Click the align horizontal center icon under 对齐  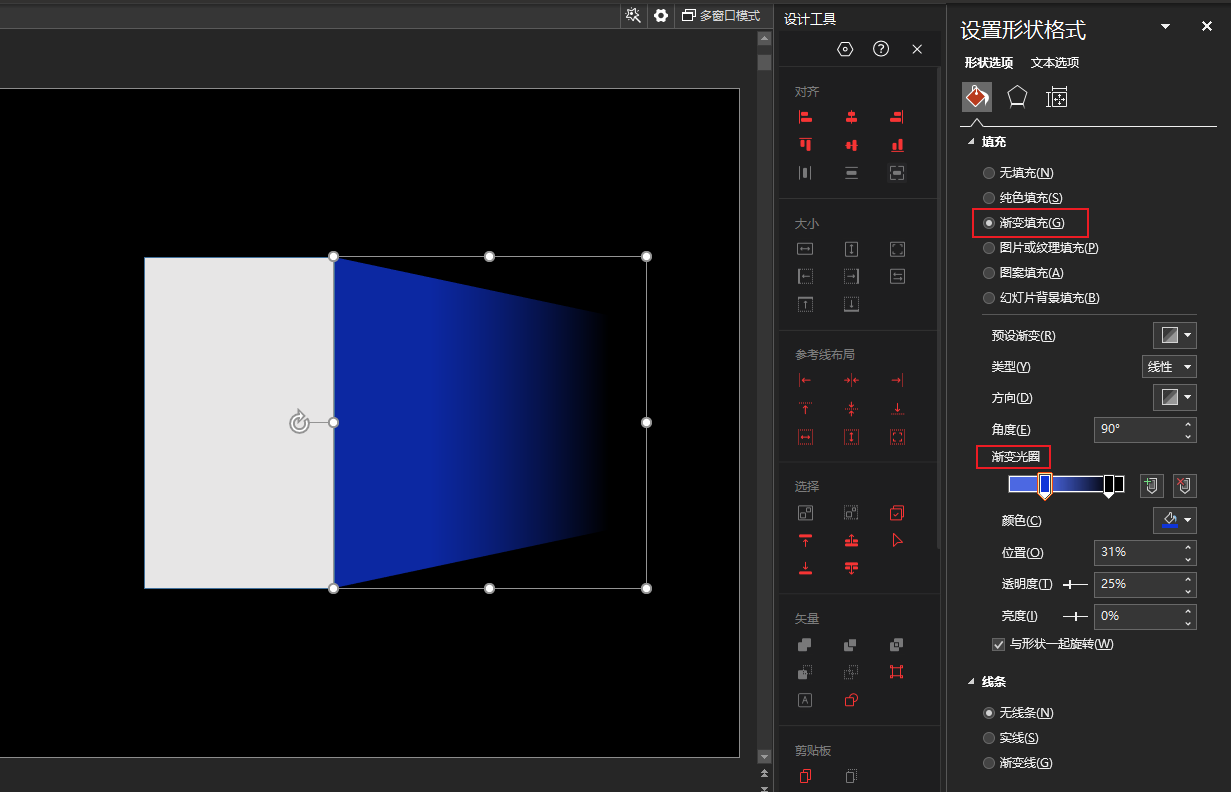[x=851, y=117]
